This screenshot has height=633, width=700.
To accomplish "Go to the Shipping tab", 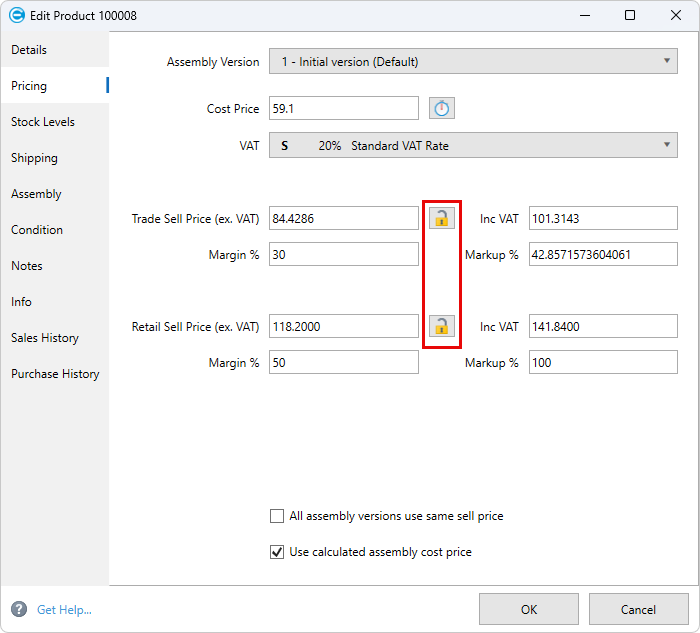I will click(x=34, y=158).
